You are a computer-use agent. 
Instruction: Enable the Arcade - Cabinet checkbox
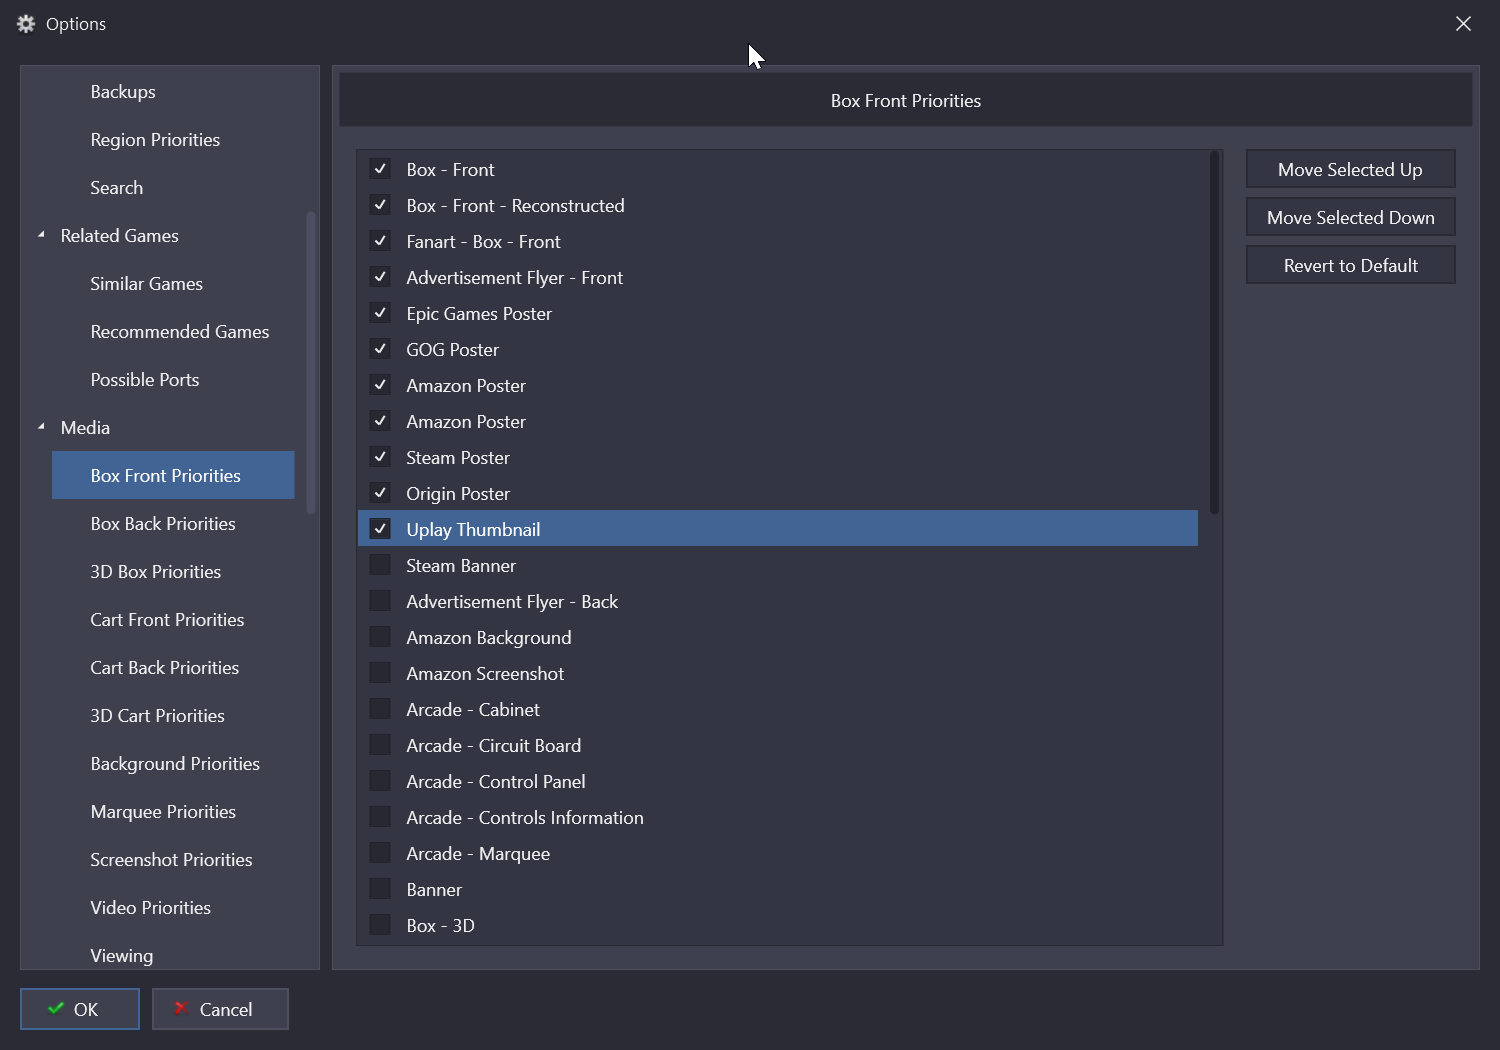point(380,709)
